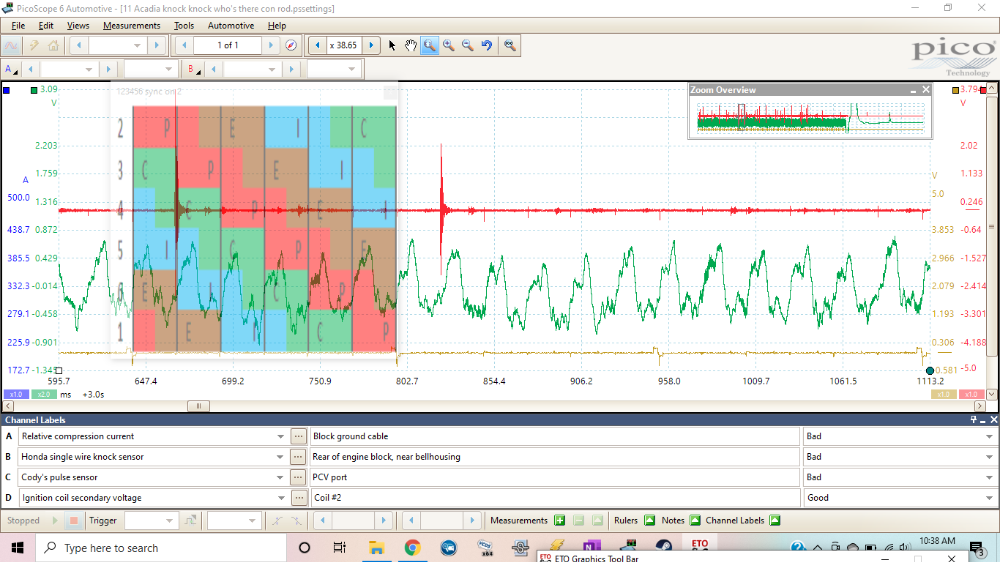Click the Zoom Overview waveform thumbnail
The width and height of the screenshot is (1000, 562).
tap(810, 117)
